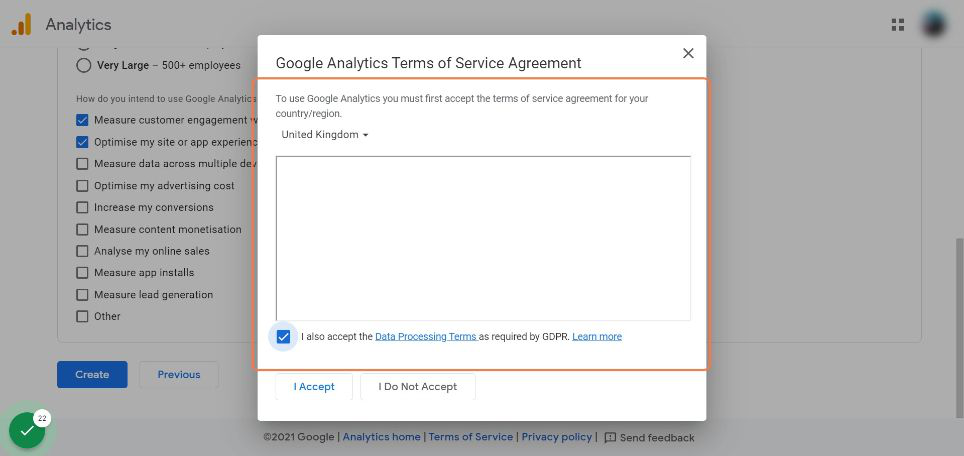Click inside the terms of service text area
This screenshot has height=456, width=964.
[x=483, y=238]
